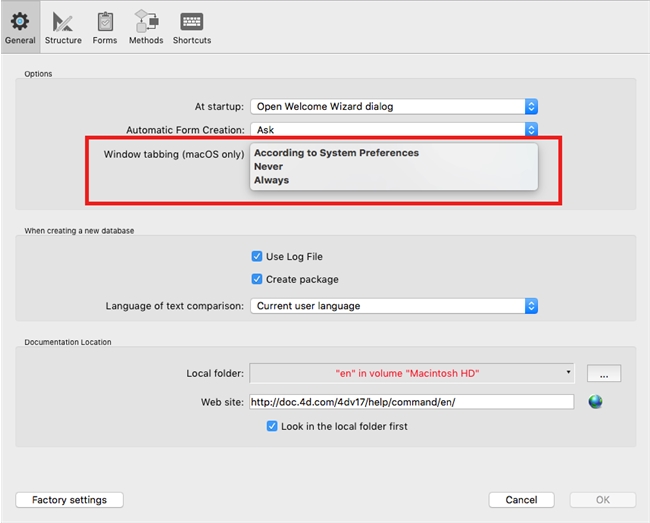The height and width of the screenshot is (523, 650).
Task: Open the Language of text comparison dropdown
Action: 394,306
